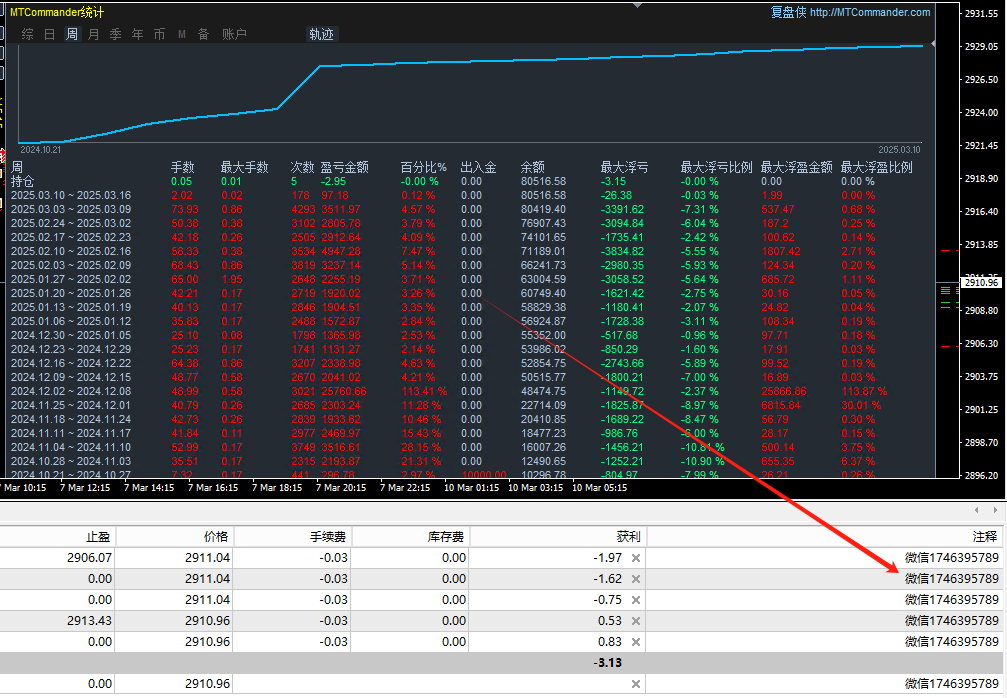Click the 百分比% column heading
The image size is (1007, 698).
423,168
